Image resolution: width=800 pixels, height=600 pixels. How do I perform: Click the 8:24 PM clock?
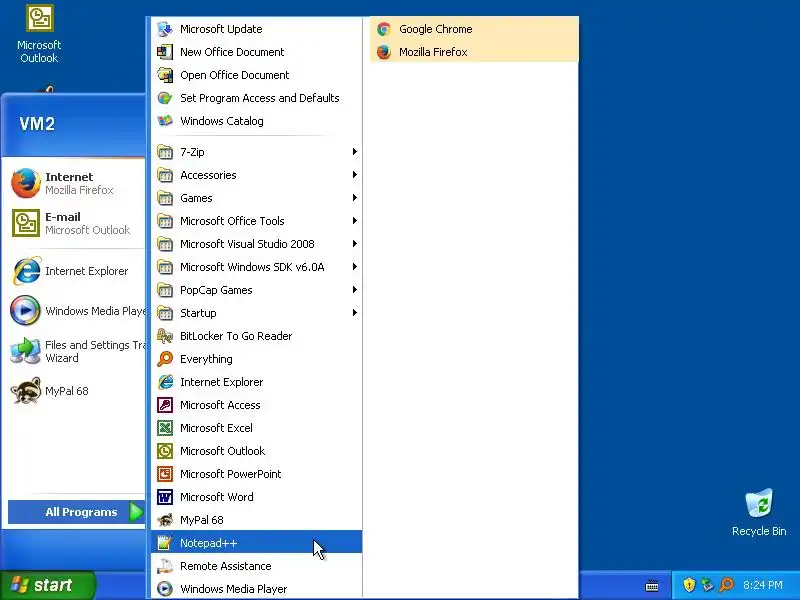click(x=763, y=585)
